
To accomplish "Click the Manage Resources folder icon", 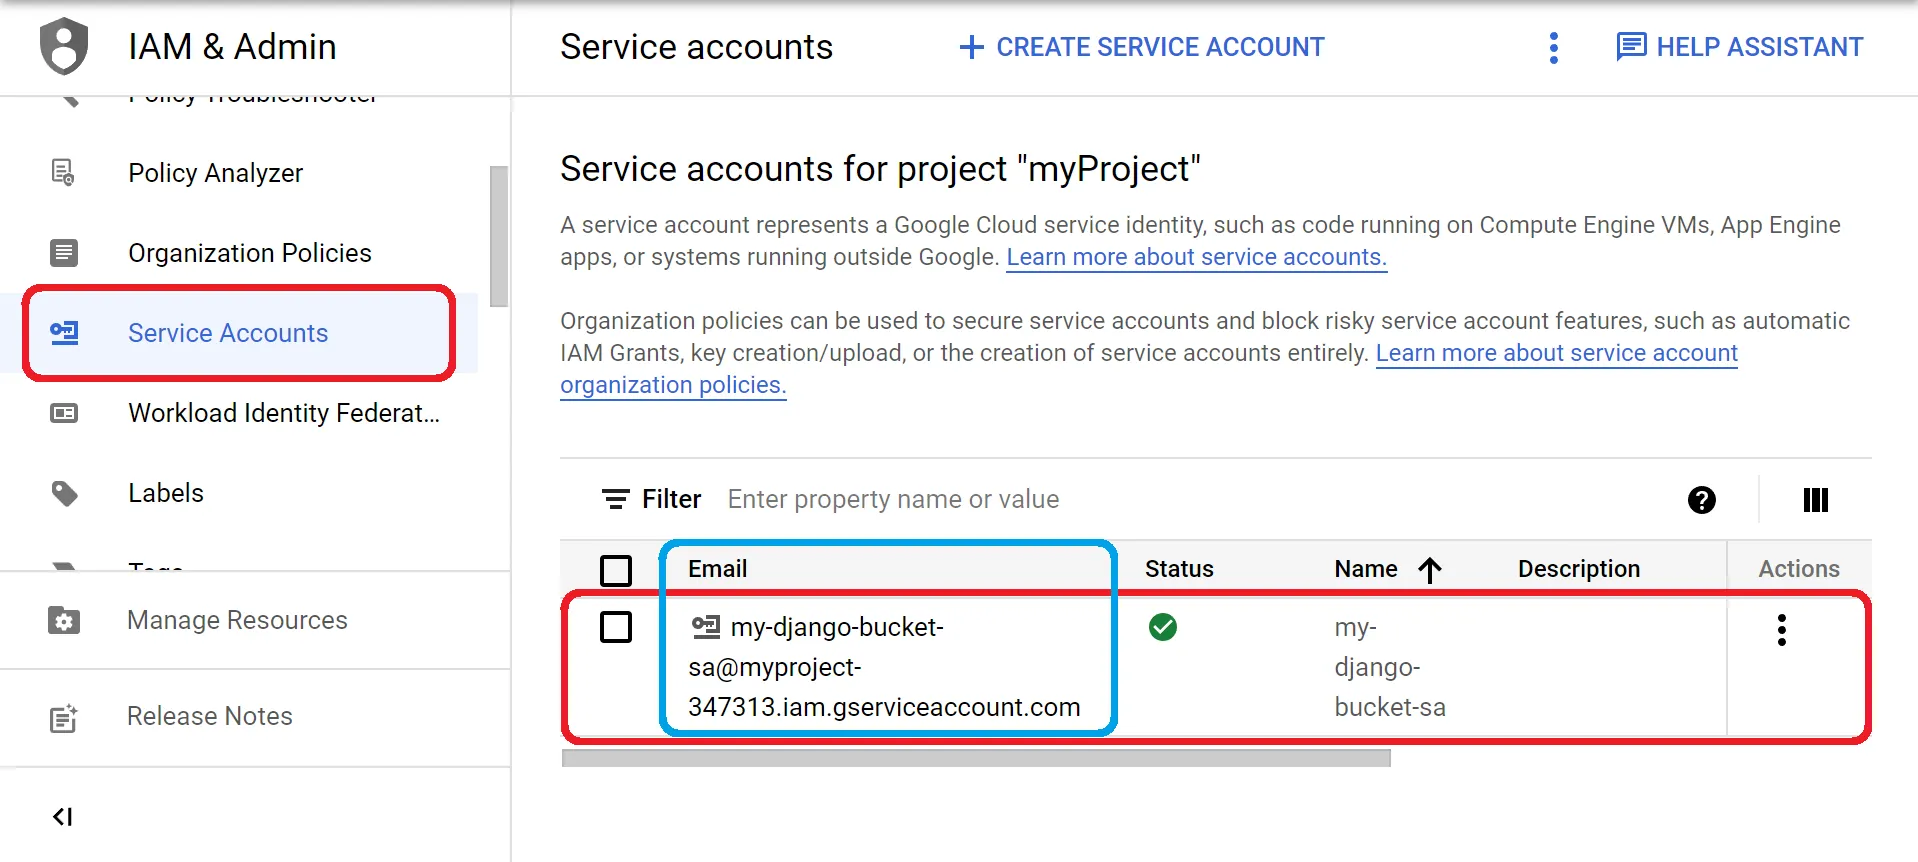I will tap(64, 620).
